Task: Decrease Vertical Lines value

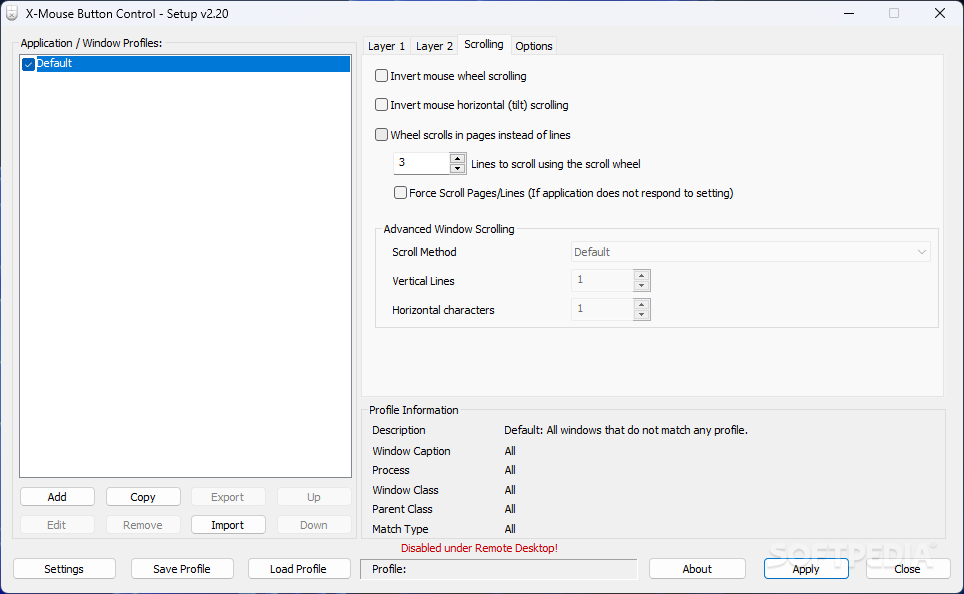Action: click(641, 285)
